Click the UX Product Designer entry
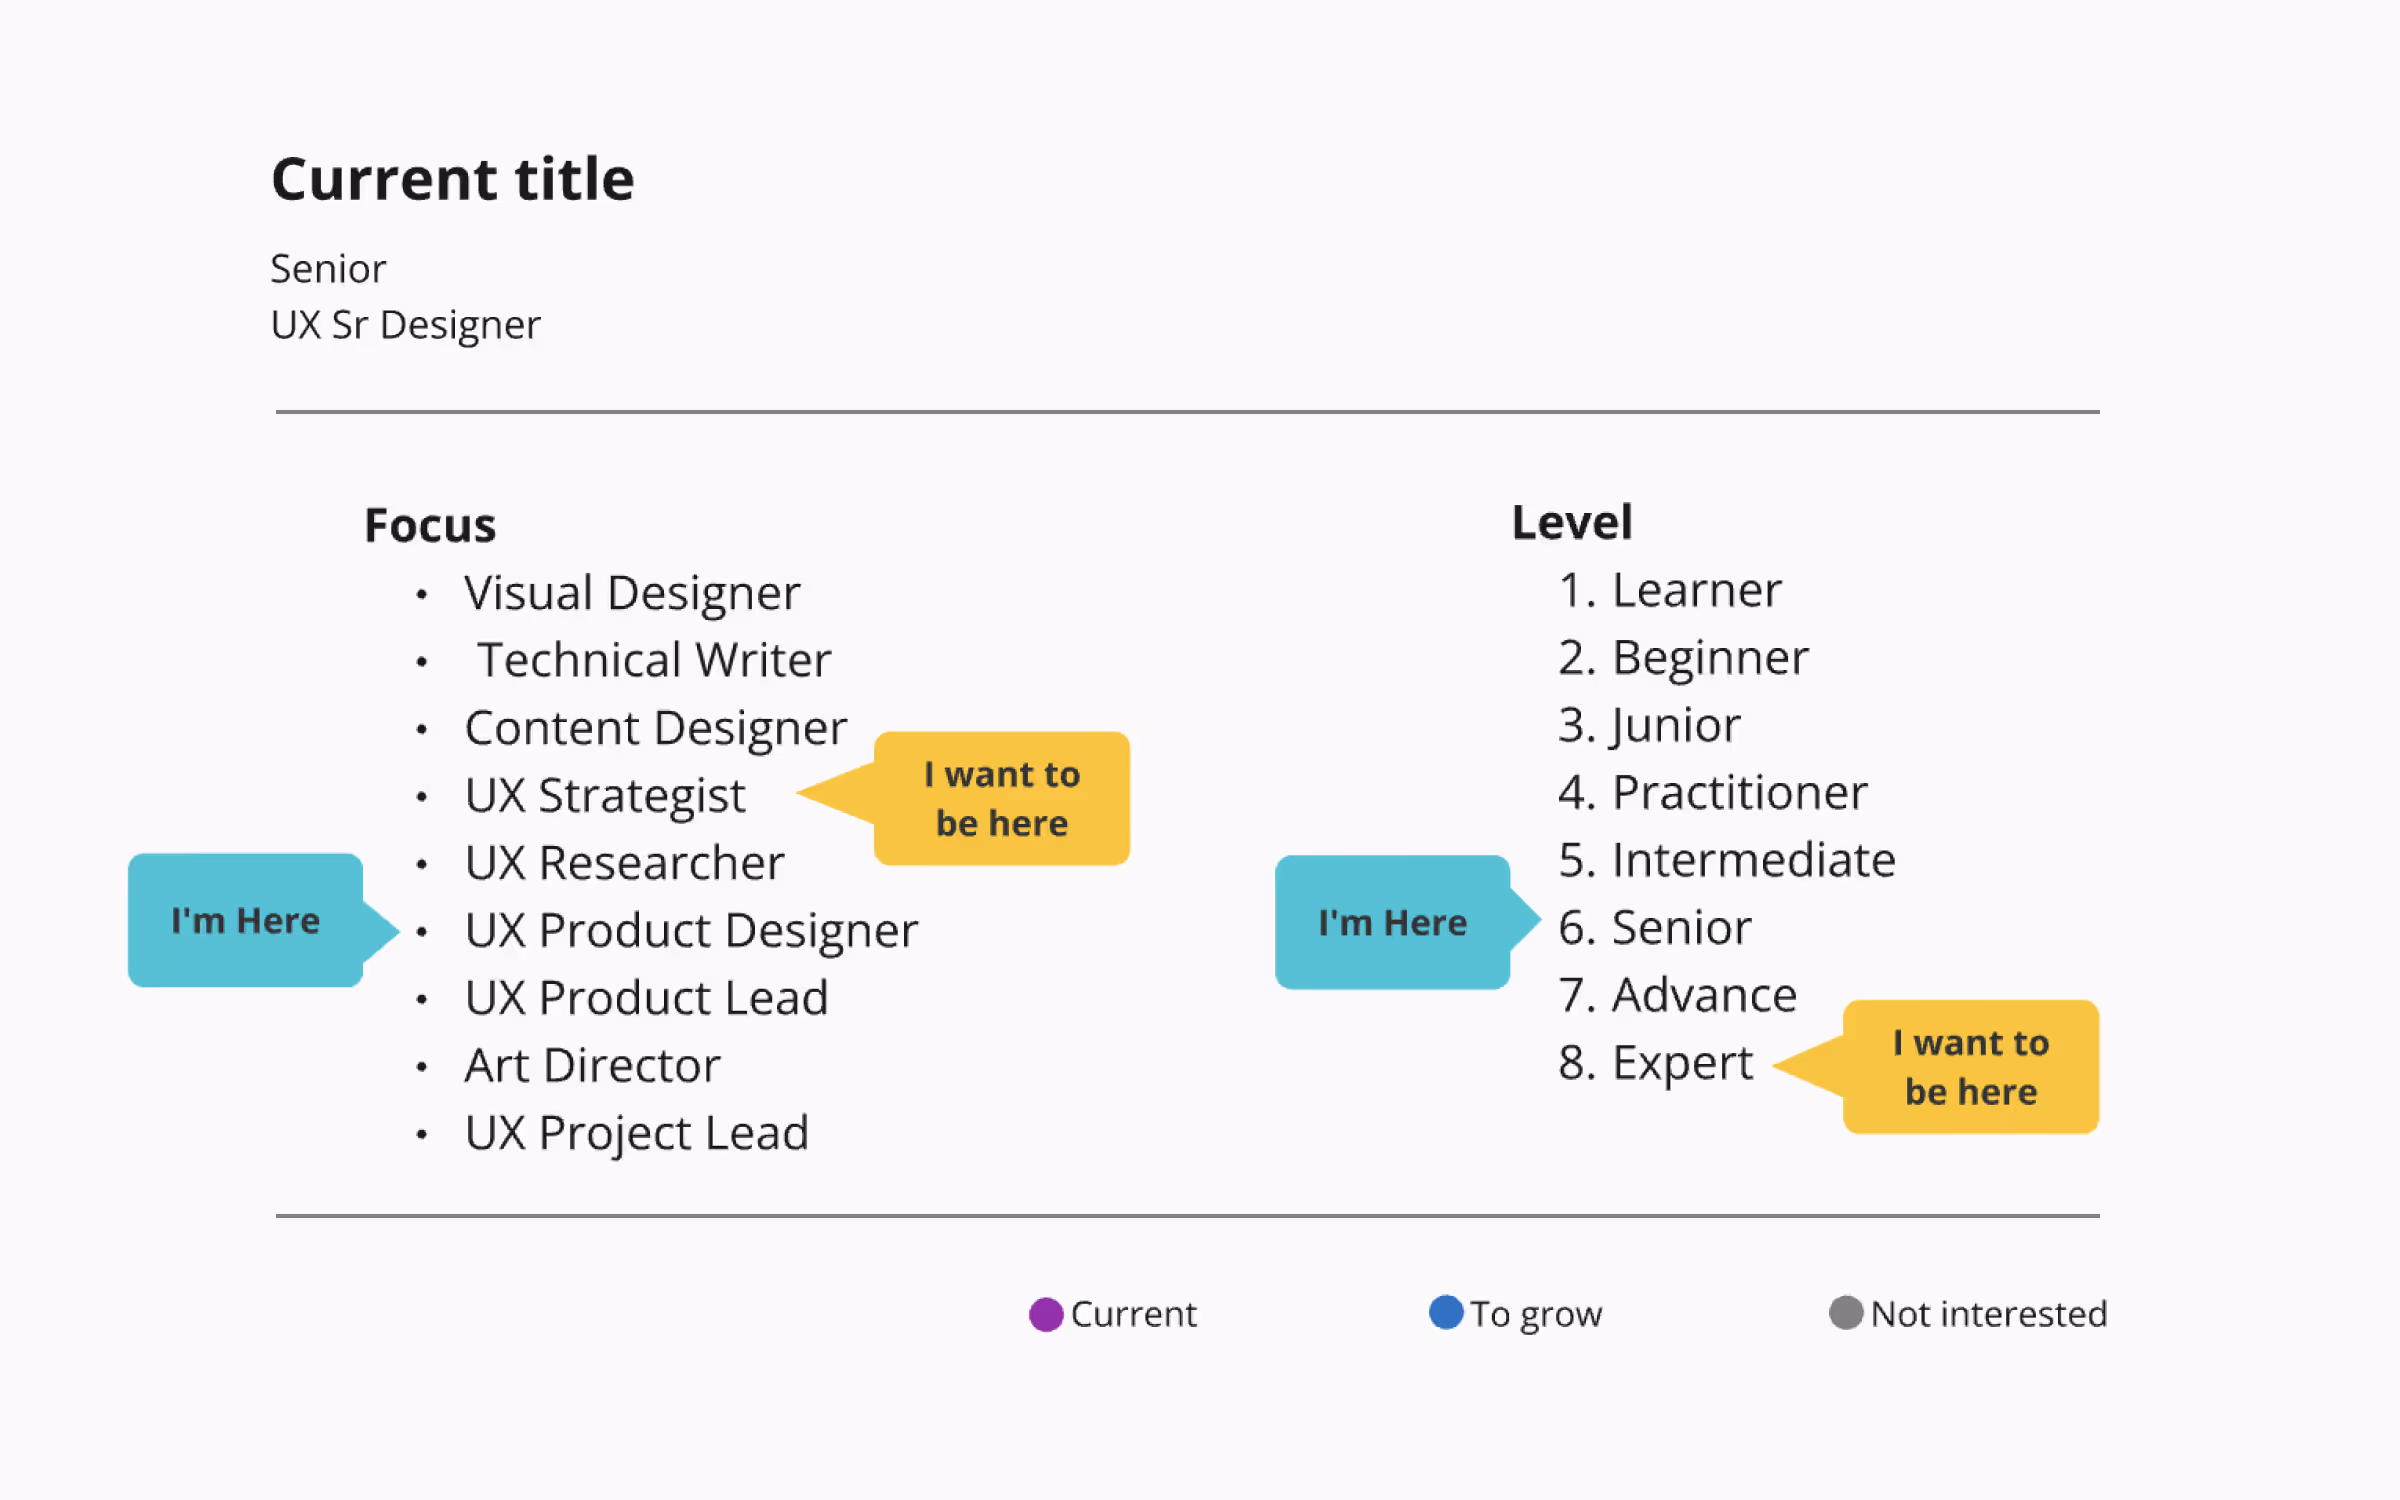The image size is (2400, 1500). click(x=691, y=931)
